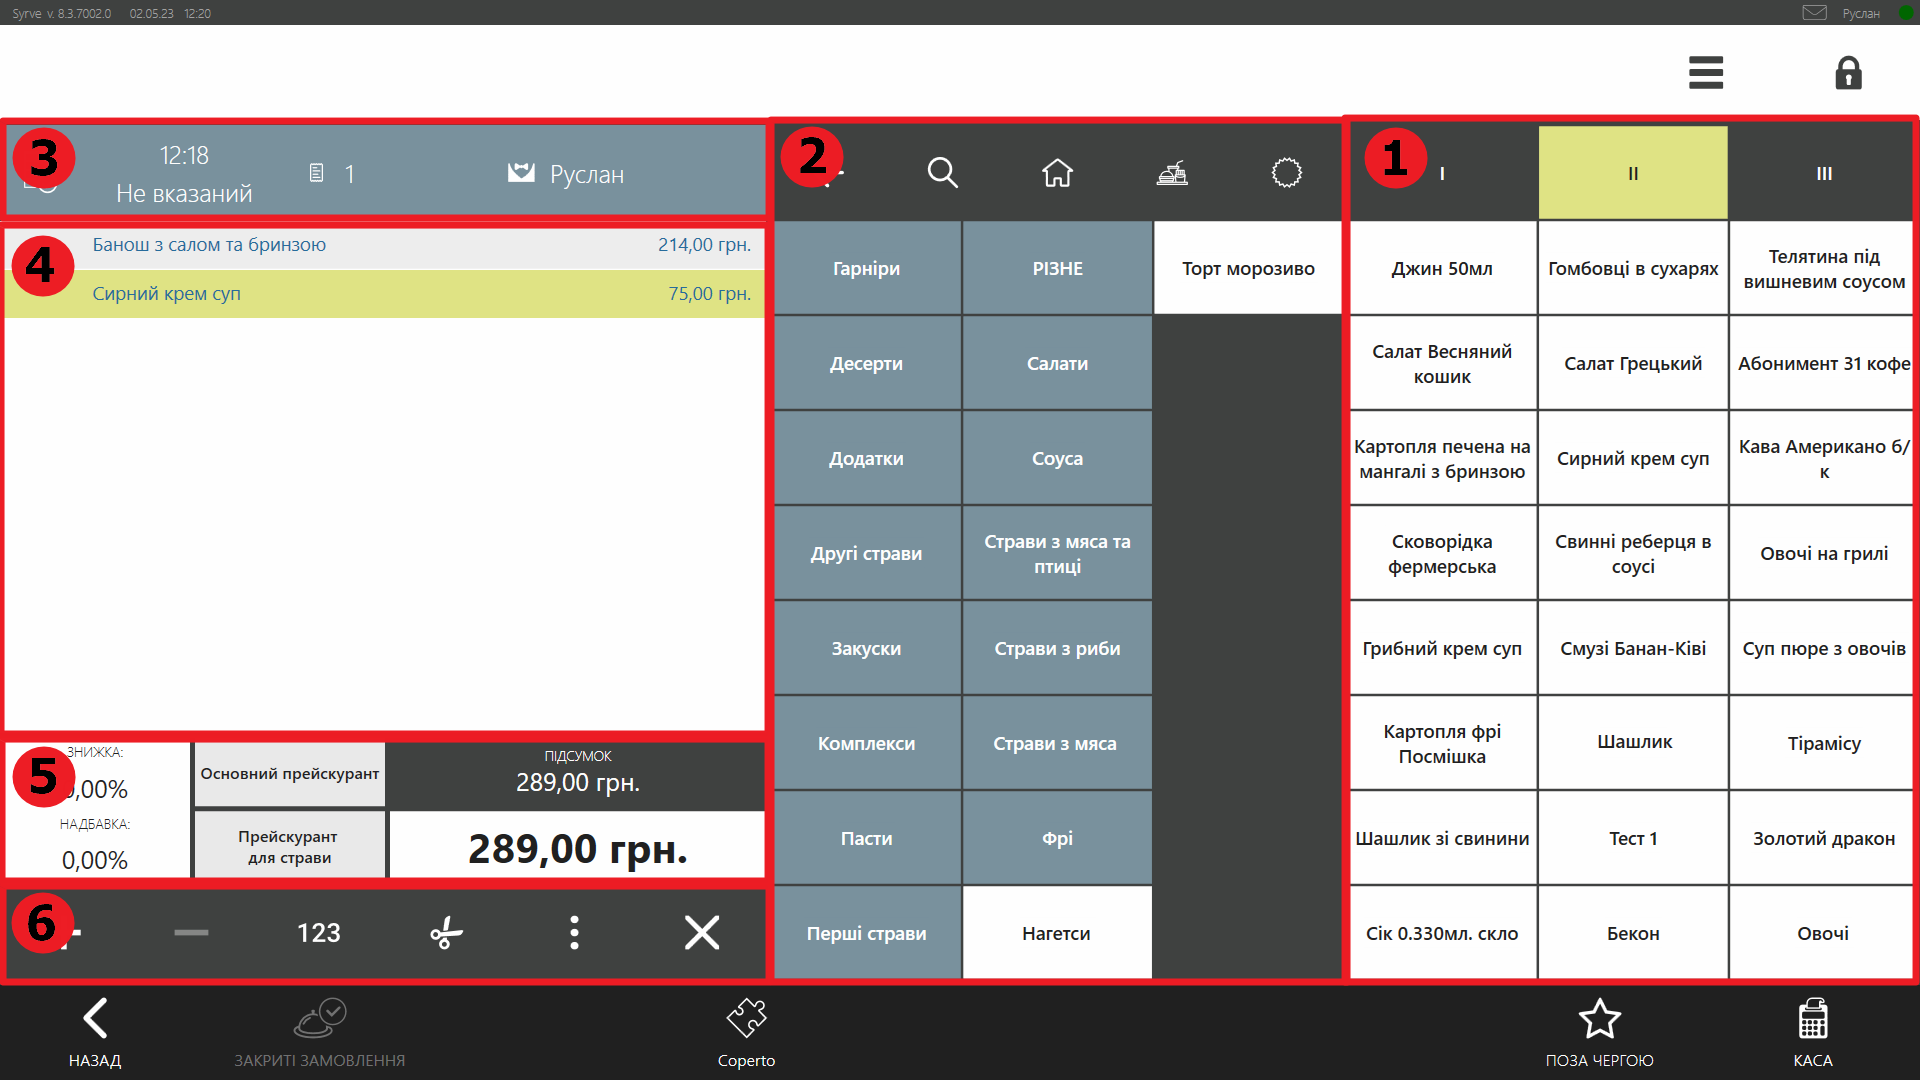
Task: Delete the selected item with X icon
Action: 701,932
